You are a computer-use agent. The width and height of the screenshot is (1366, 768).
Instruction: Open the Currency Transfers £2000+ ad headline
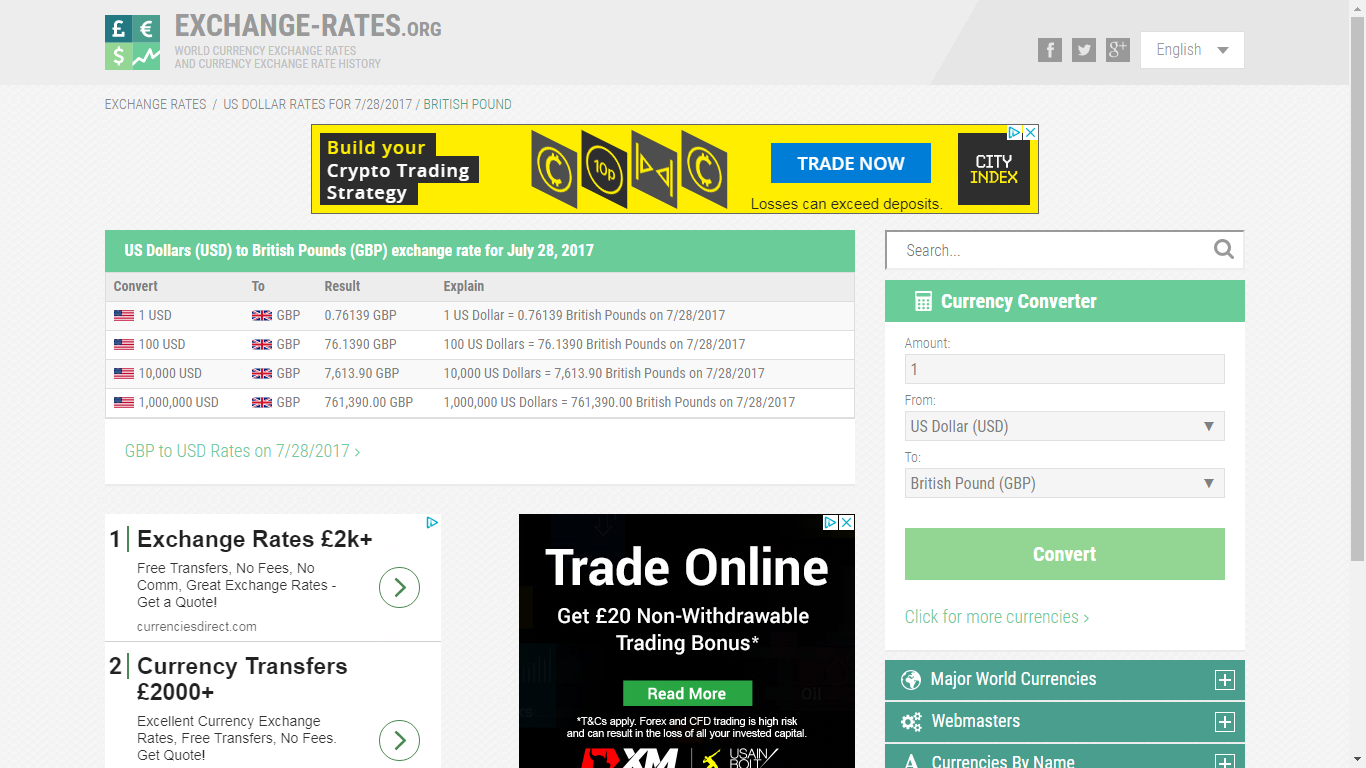[x=242, y=679]
